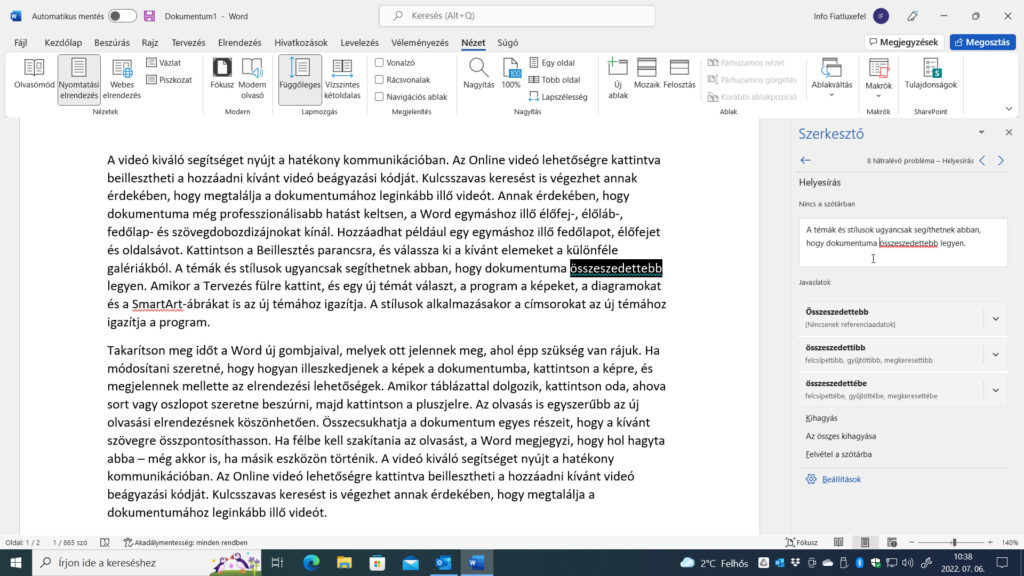
Task: Expand Összeszedettebb suggestion options
Action: (995, 319)
